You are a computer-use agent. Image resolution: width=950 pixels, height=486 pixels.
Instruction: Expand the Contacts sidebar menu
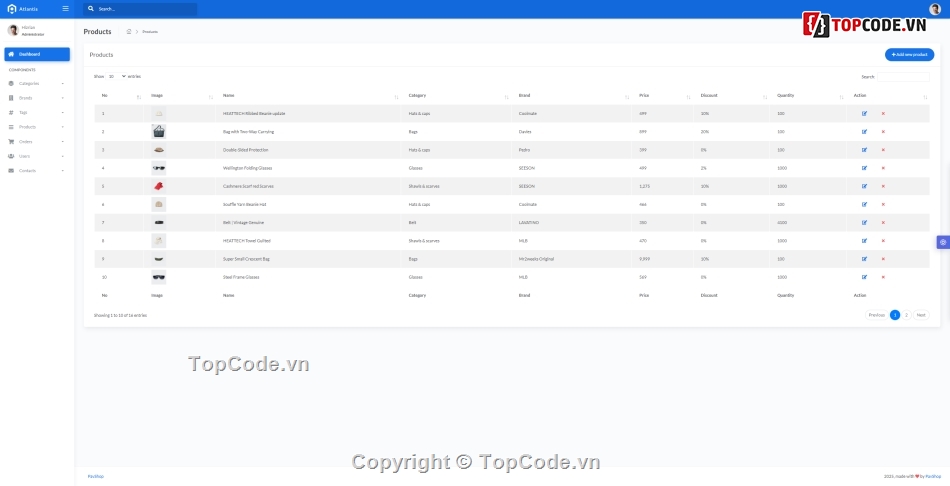[37, 171]
